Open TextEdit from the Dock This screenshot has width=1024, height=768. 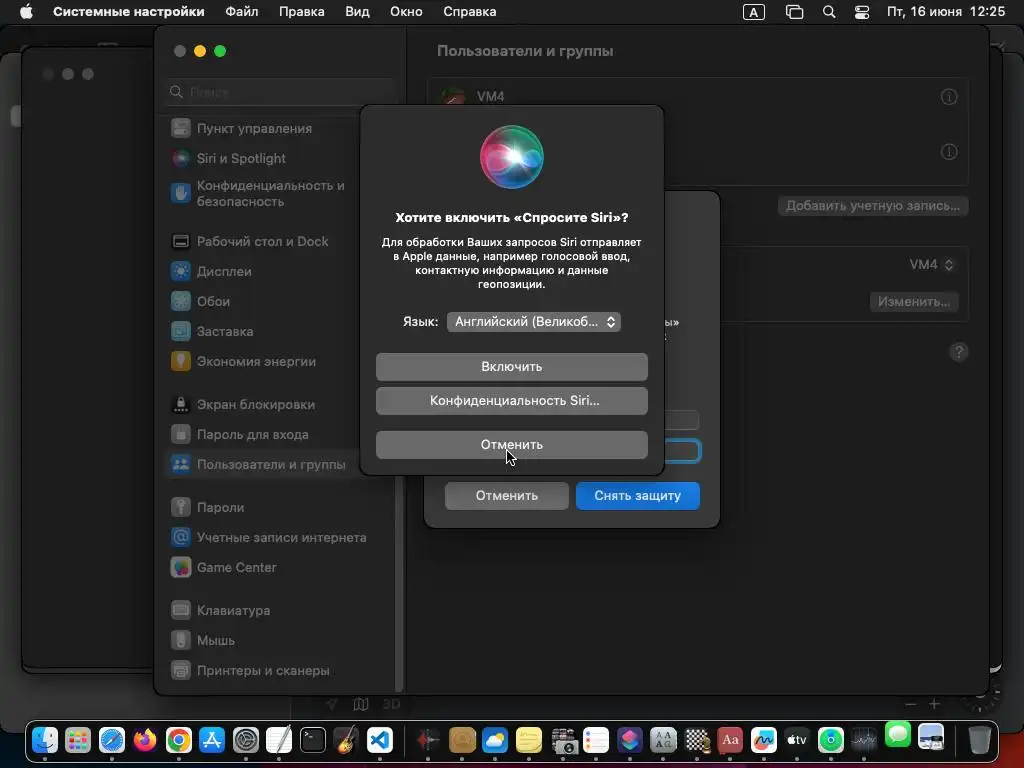coord(279,740)
